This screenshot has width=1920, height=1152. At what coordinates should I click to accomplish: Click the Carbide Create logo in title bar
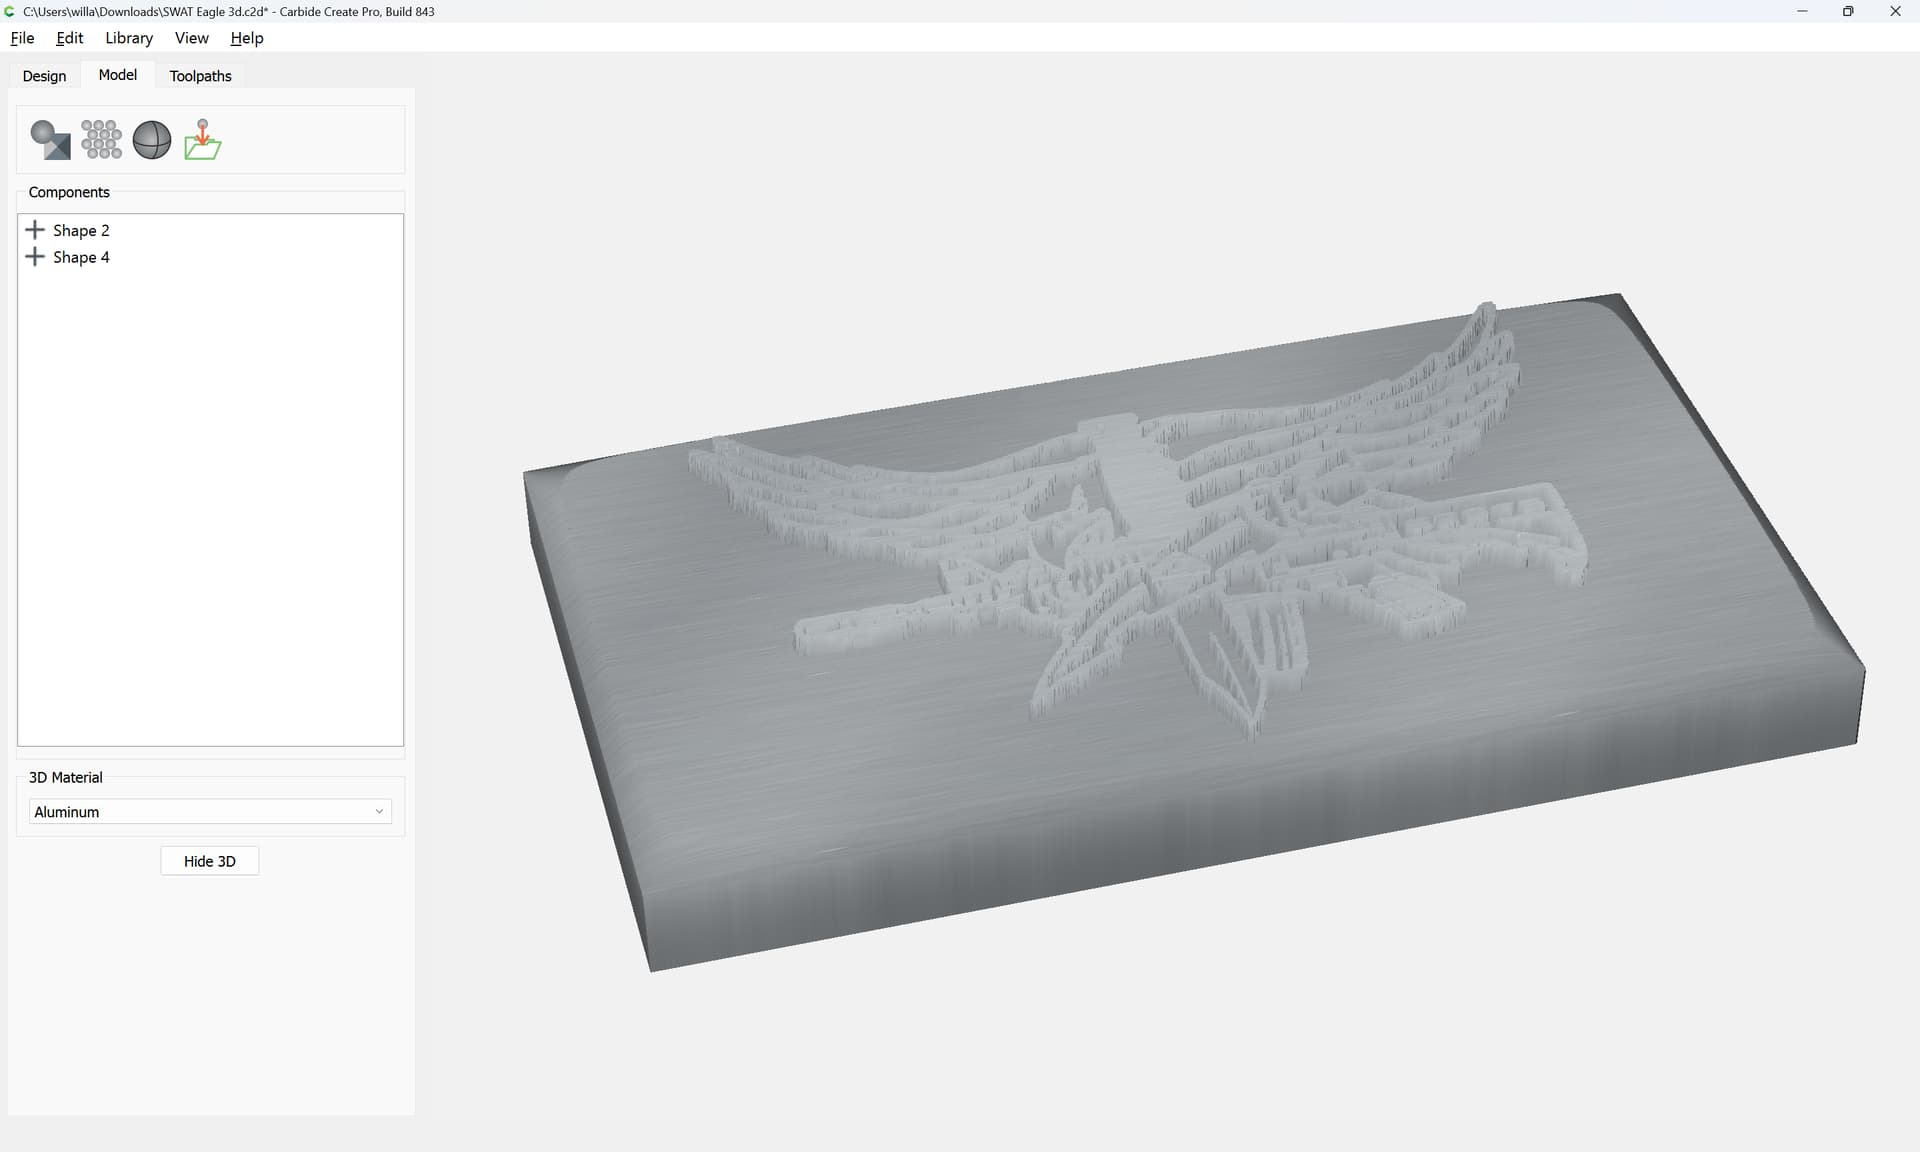(x=10, y=11)
